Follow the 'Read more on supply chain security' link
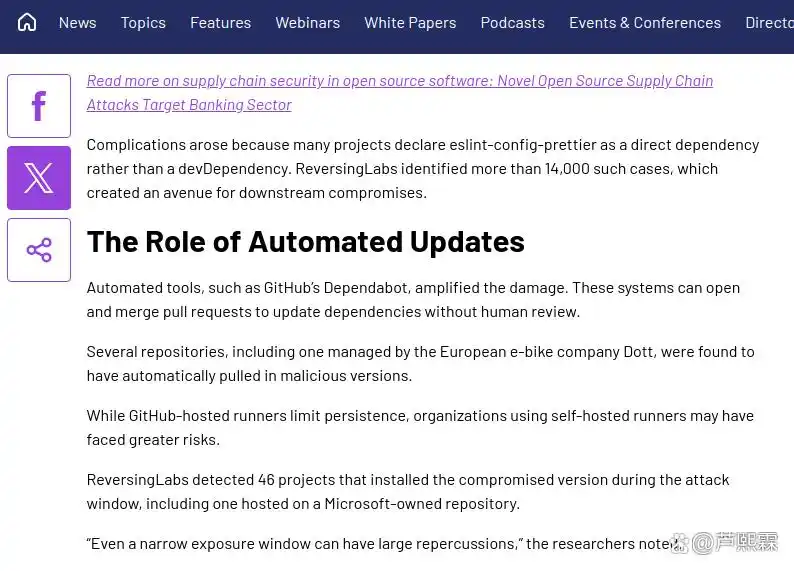The image size is (794, 571). (x=400, y=93)
